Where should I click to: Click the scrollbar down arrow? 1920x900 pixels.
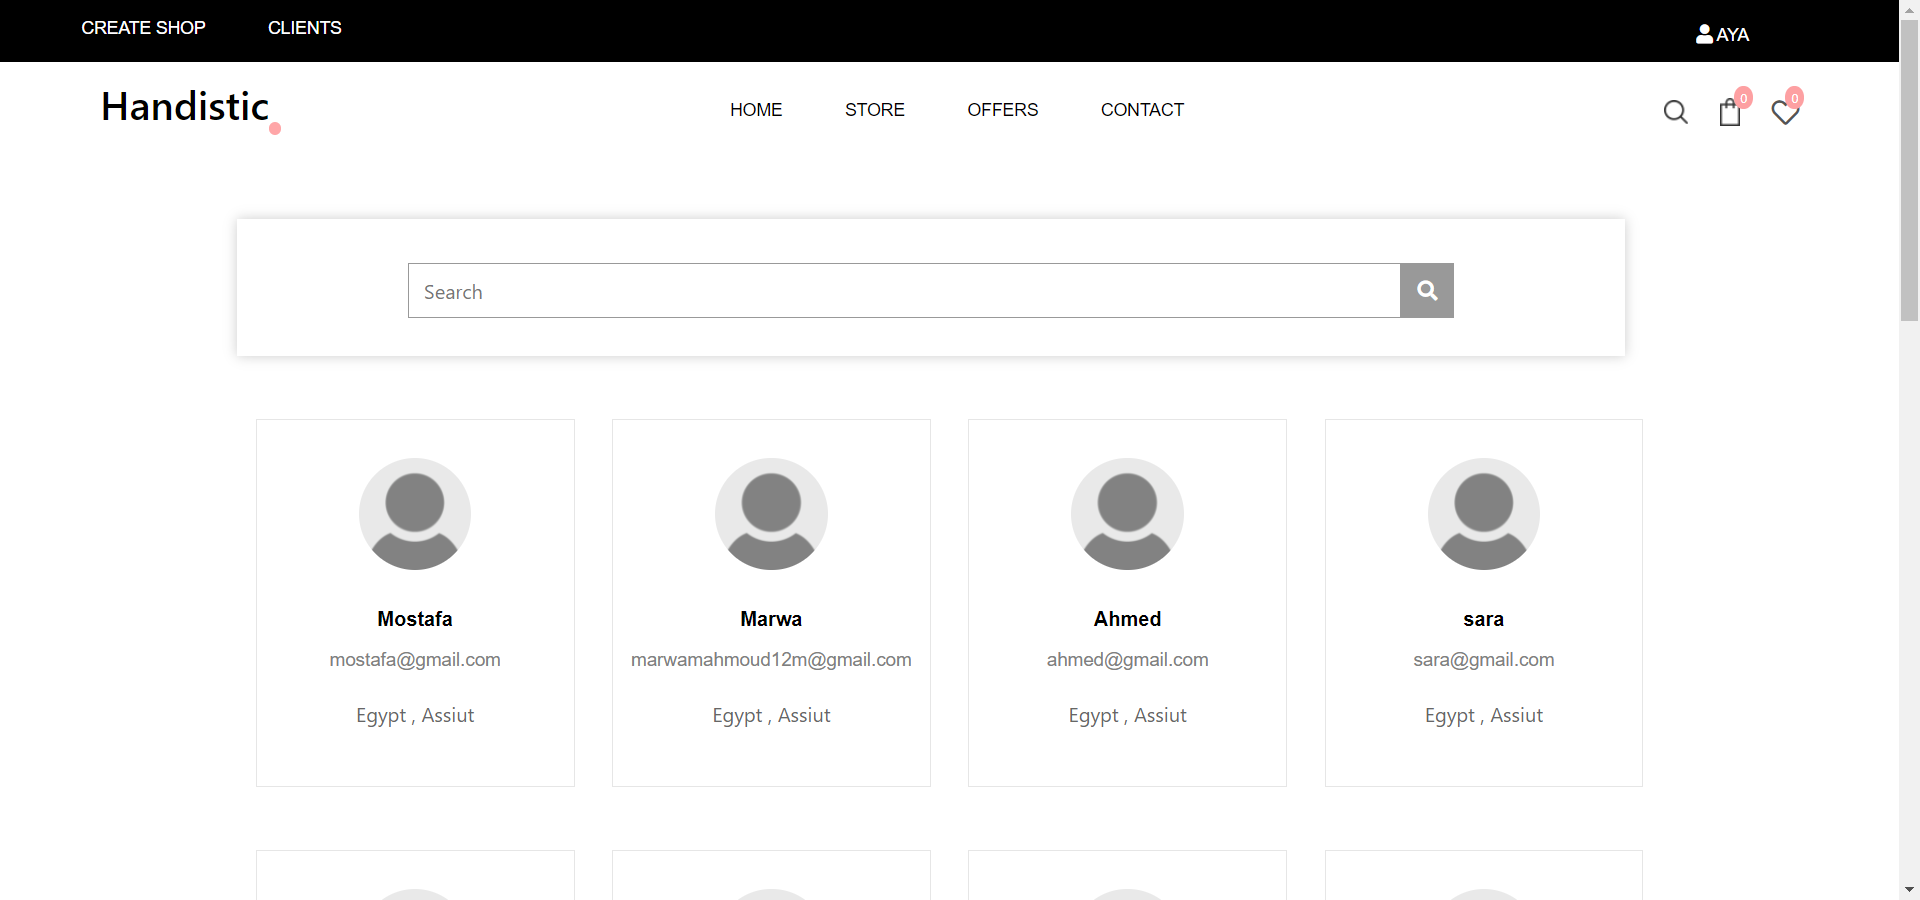[x=1910, y=890]
